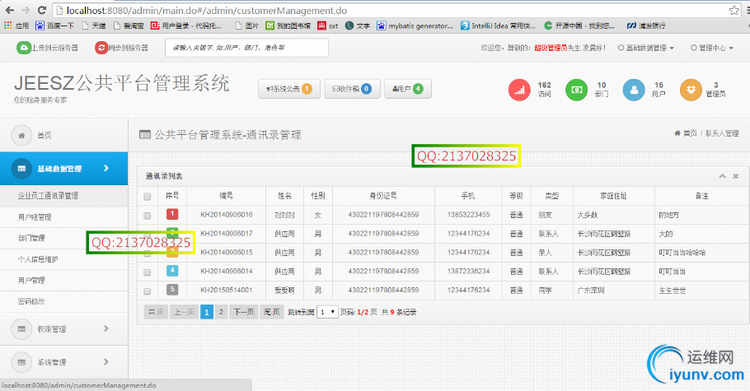Click the orange 3 管理员 stats icon

[691, 89]
